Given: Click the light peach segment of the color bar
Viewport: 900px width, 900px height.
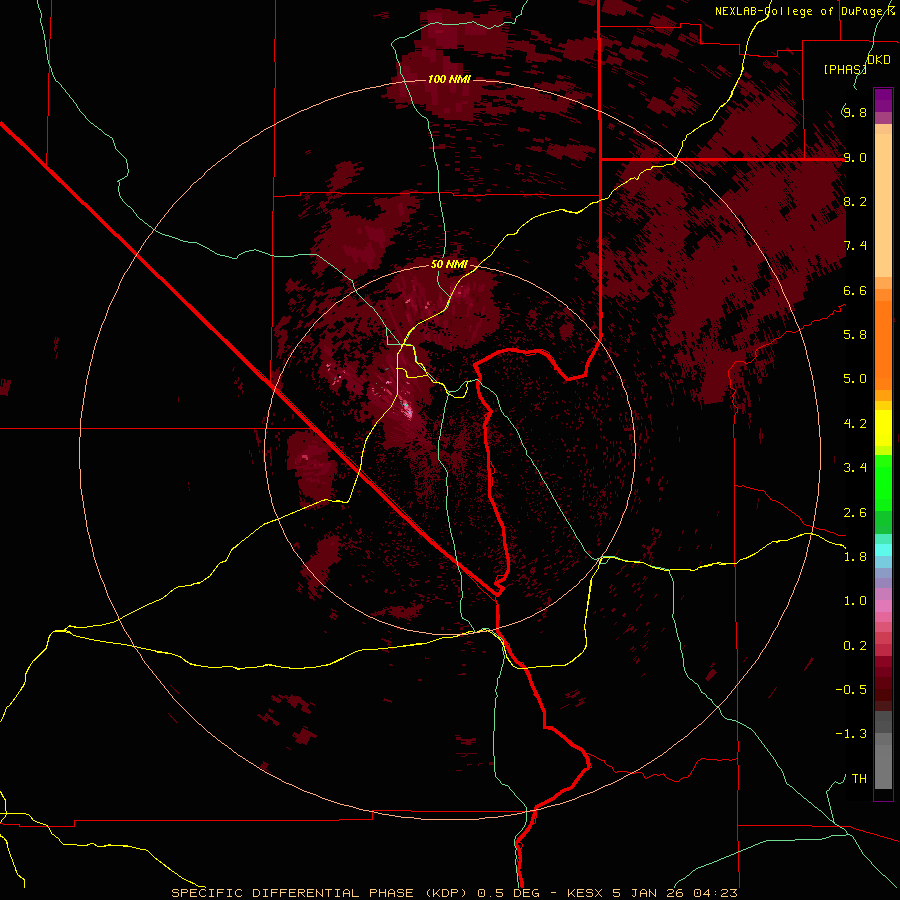Looking at the screenshot, I should 883,205.
